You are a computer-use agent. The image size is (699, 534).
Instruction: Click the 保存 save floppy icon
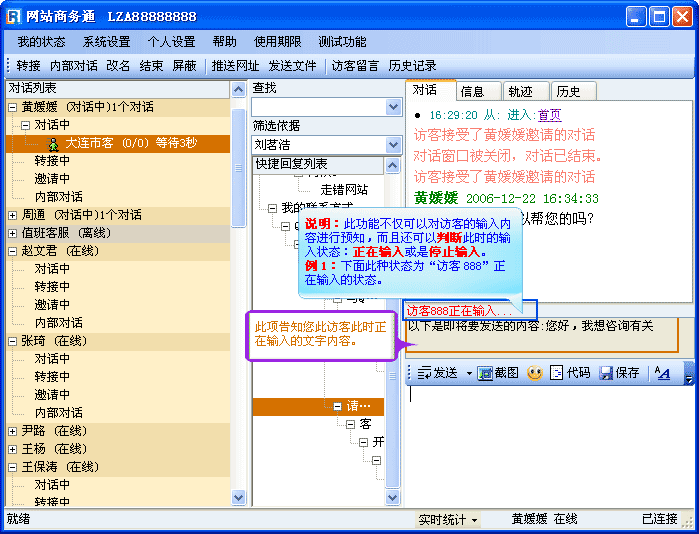point(606,373)
